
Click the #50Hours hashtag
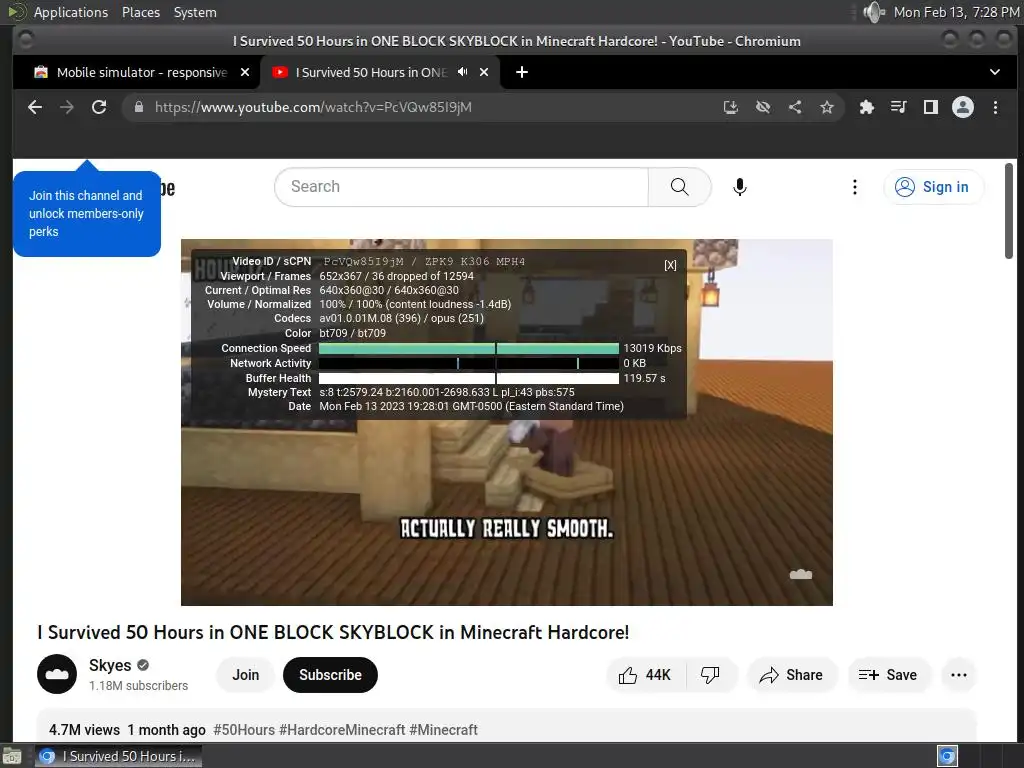pyautogui.click(x=244, y=729)
